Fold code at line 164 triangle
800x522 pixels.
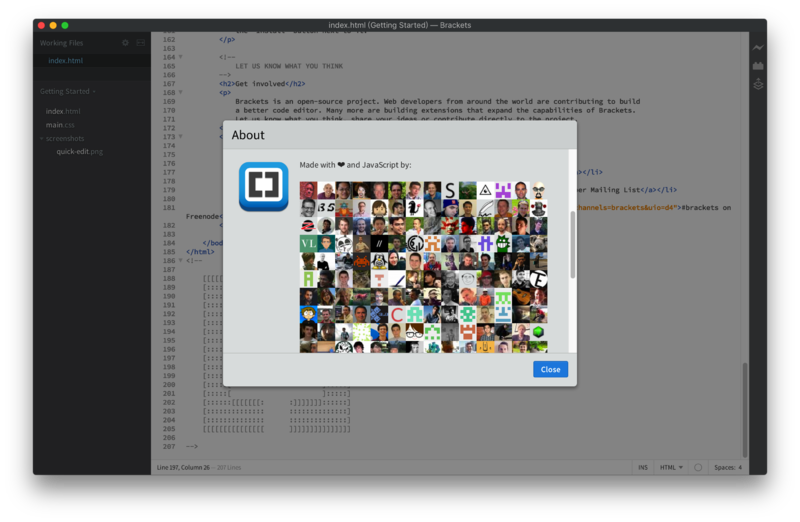tap(181, 57)
